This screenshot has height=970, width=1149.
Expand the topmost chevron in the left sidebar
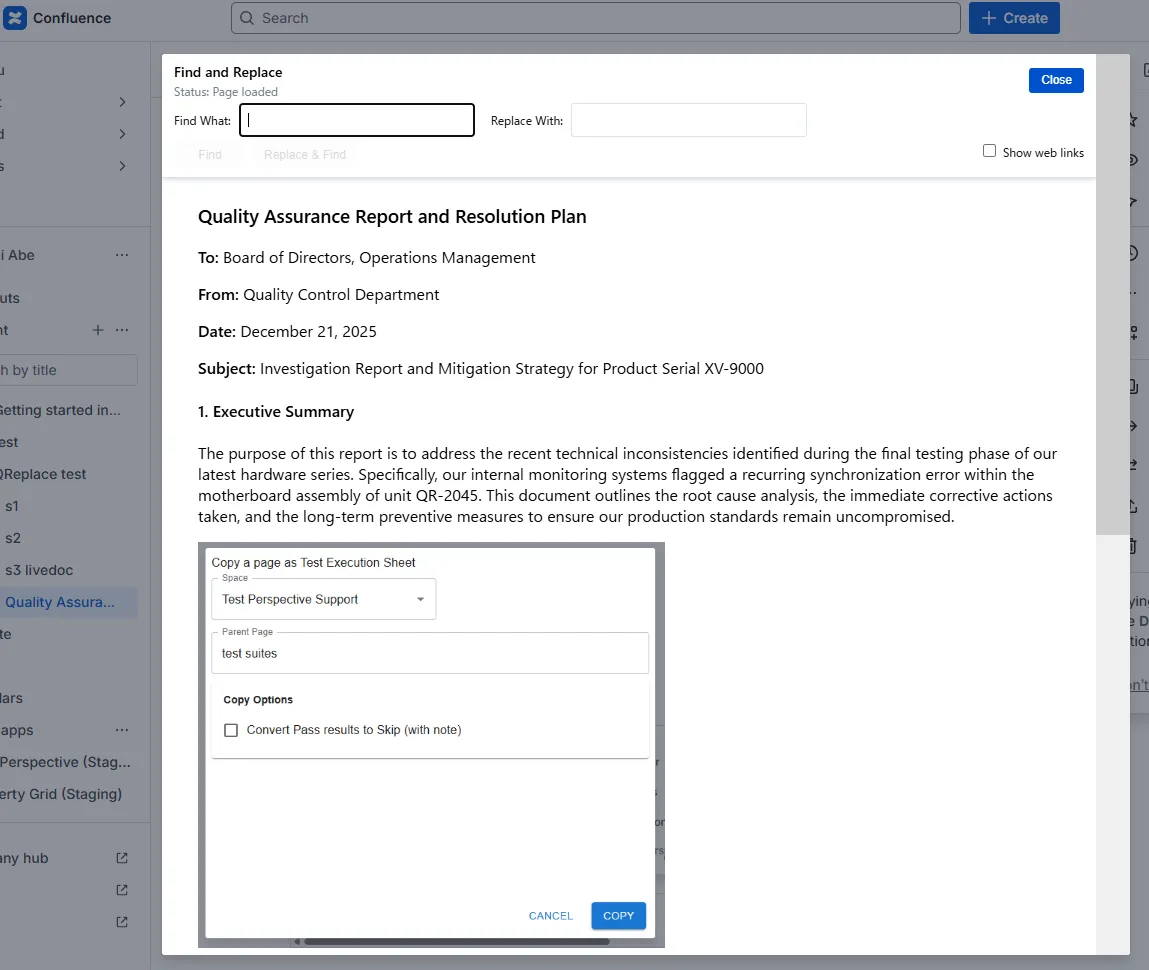pos(122,102)
